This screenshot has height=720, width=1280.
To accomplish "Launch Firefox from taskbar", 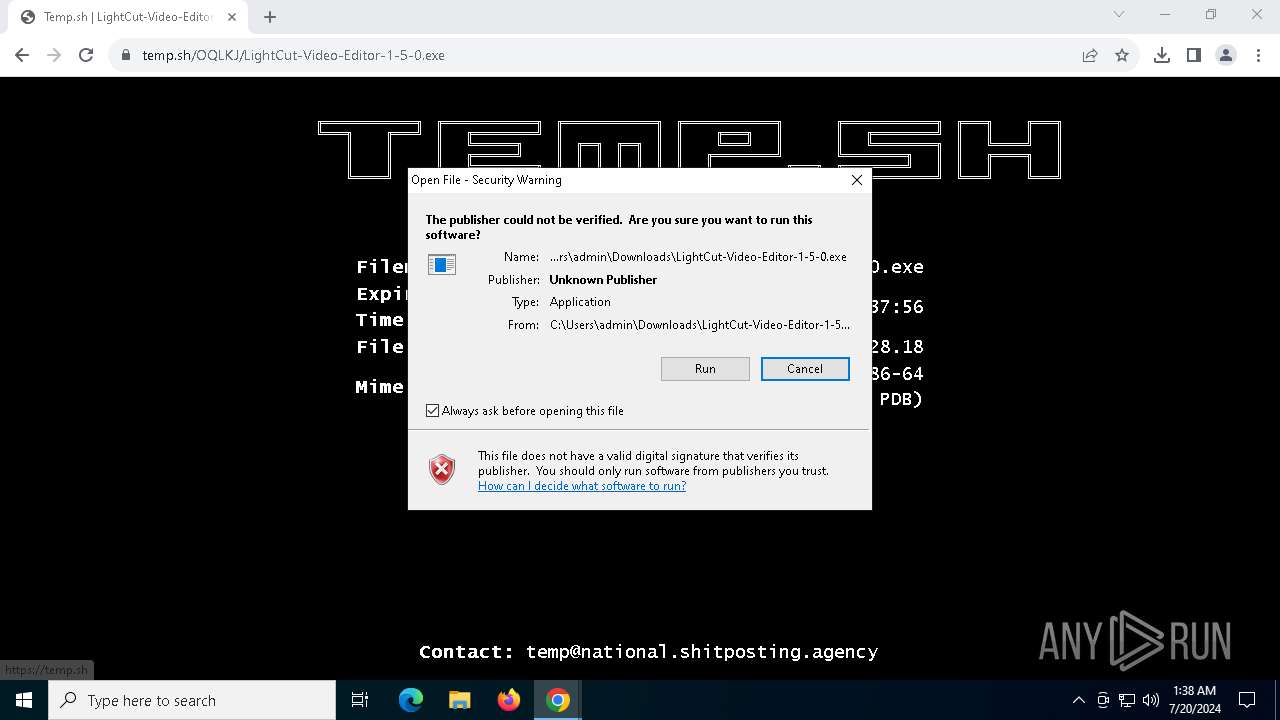I will (x=509, y=700).
